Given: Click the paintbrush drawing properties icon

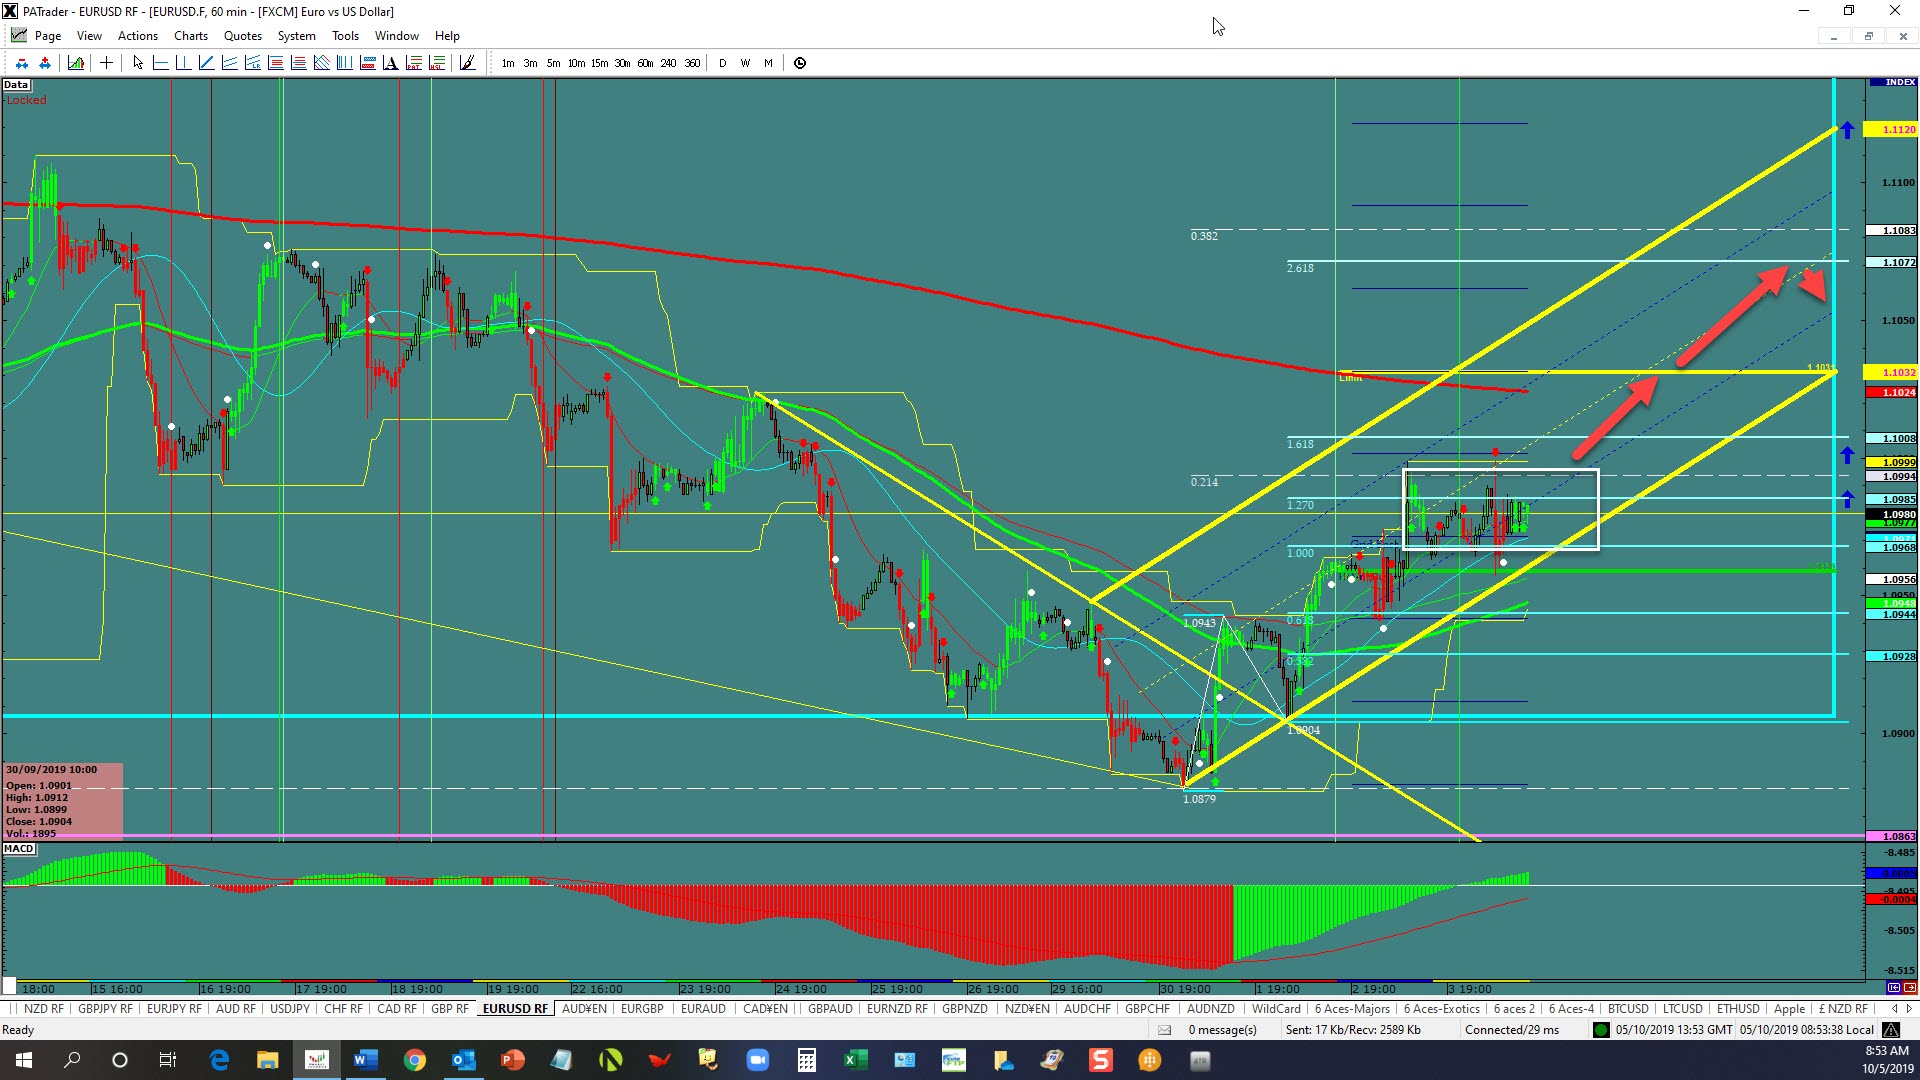Looking at the screenshot, I should tap(467, 63).
